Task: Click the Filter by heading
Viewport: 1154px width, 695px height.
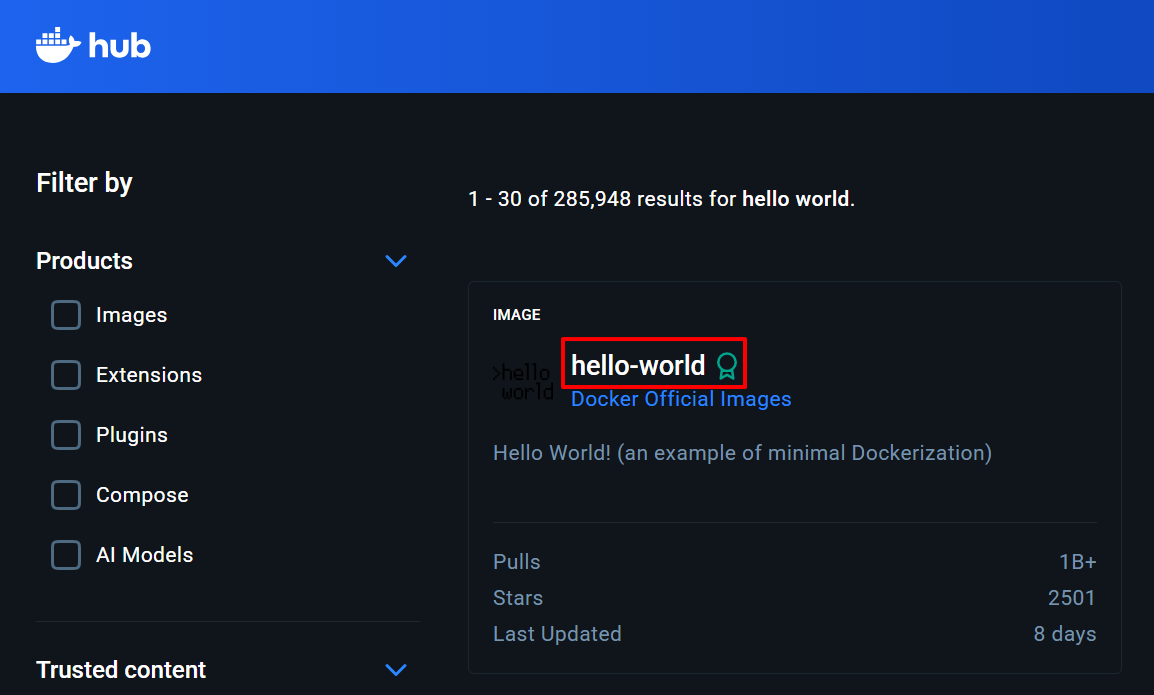Action: pos(85,183)
